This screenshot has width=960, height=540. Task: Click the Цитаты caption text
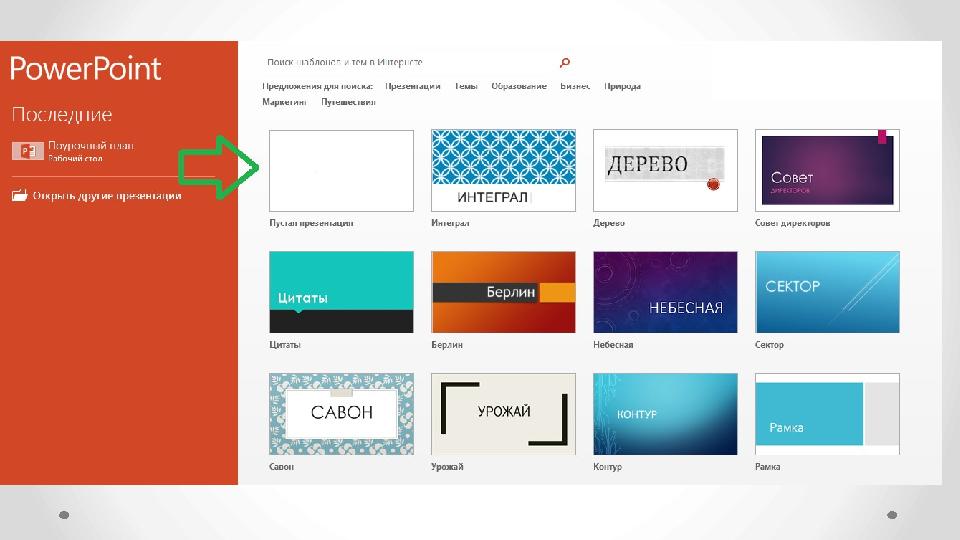(x=285, y=345)
